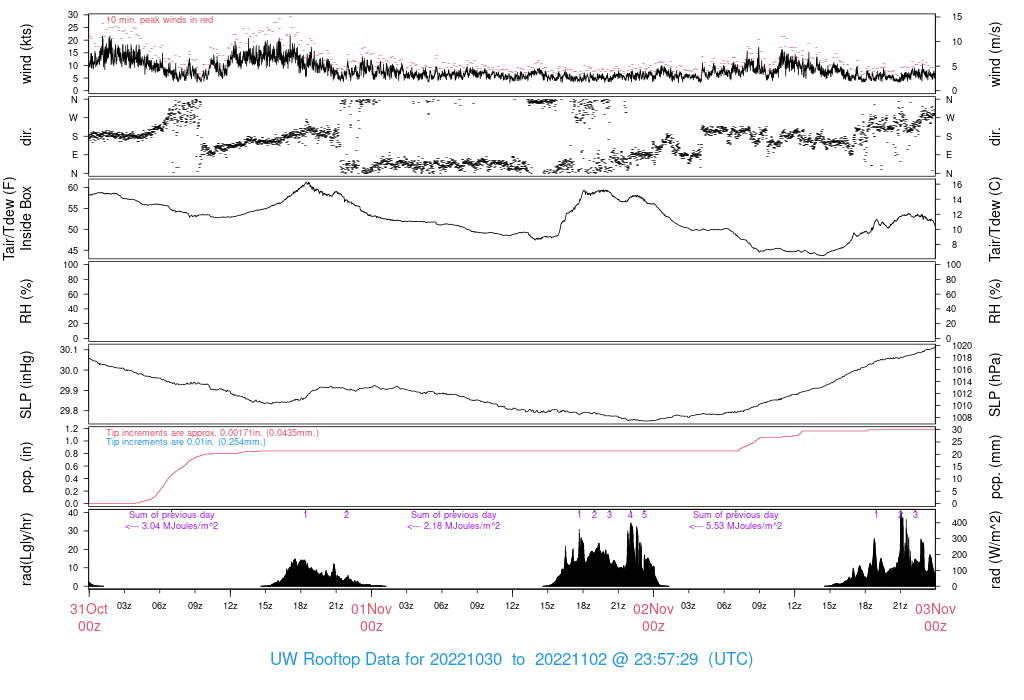Click purple '5' above 01Nov radiation peaks
This screenshot has height=700, width=1024.
tap(645, 515)
